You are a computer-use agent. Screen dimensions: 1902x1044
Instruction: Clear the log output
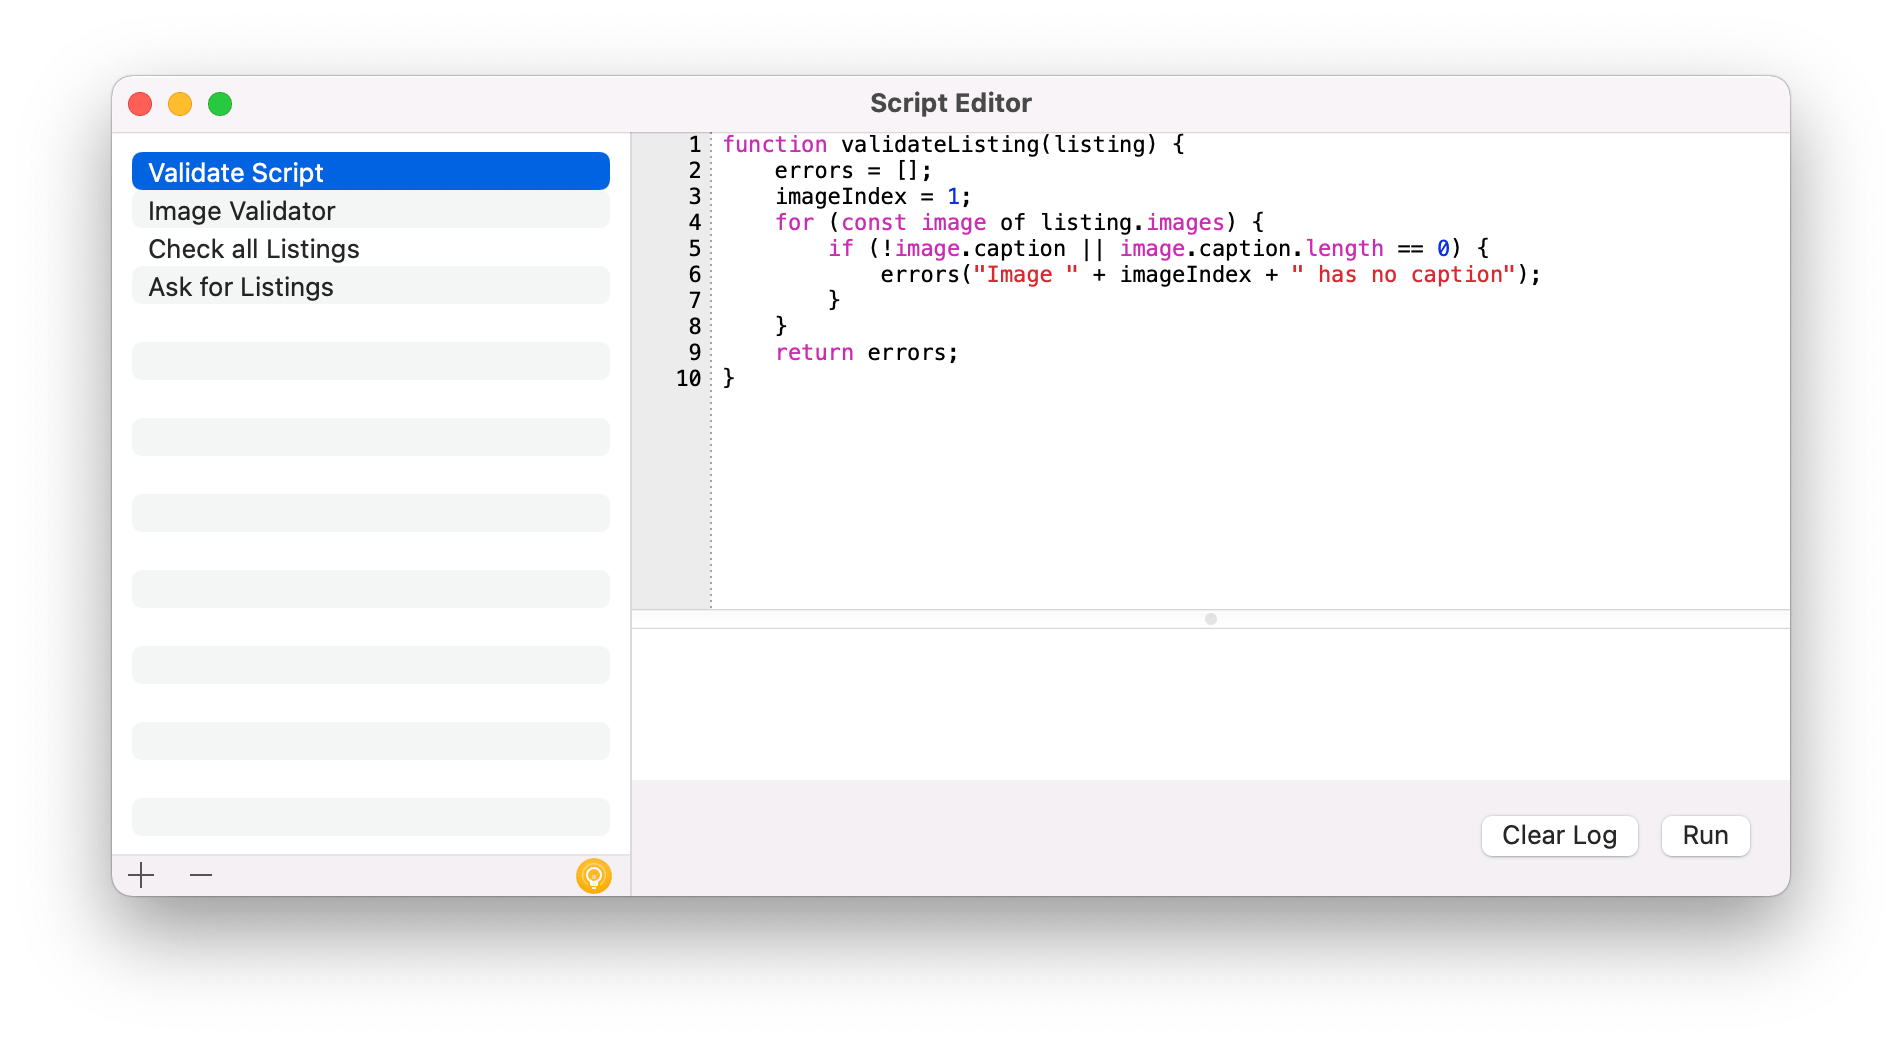(x=1559, y=835)
